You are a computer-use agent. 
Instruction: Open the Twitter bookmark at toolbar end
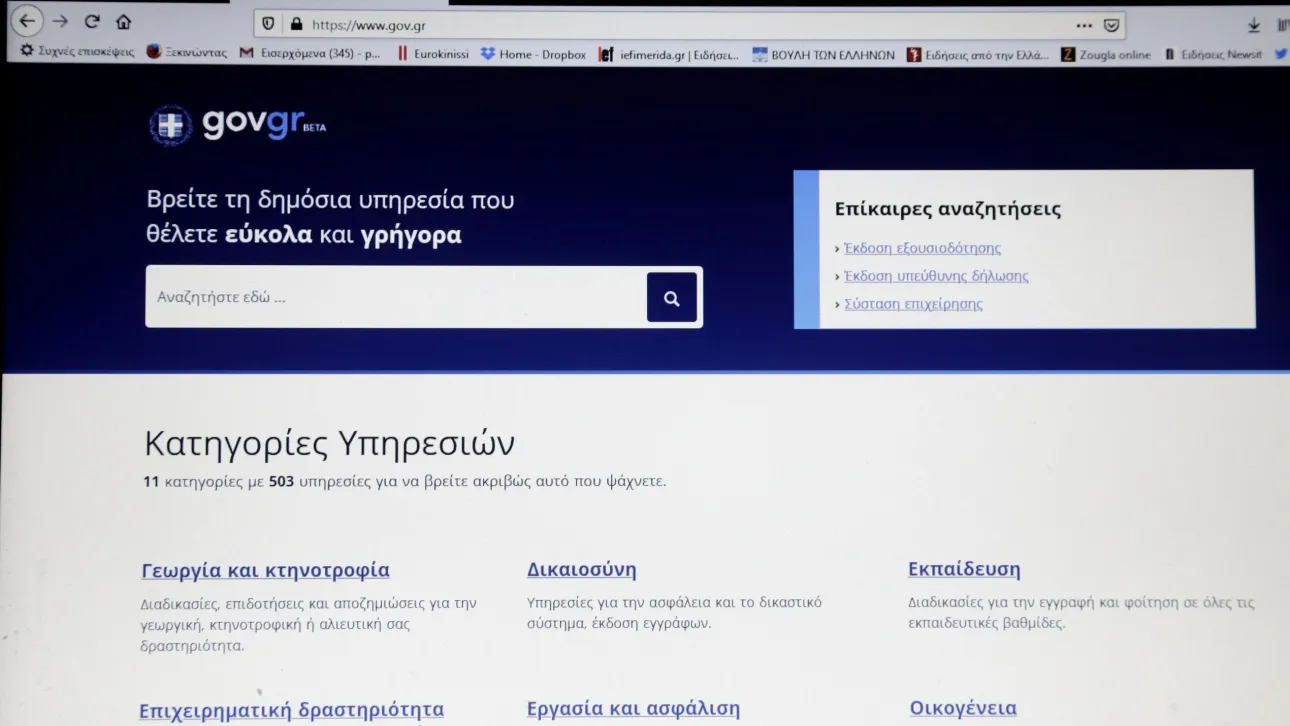coord(1281,54)
